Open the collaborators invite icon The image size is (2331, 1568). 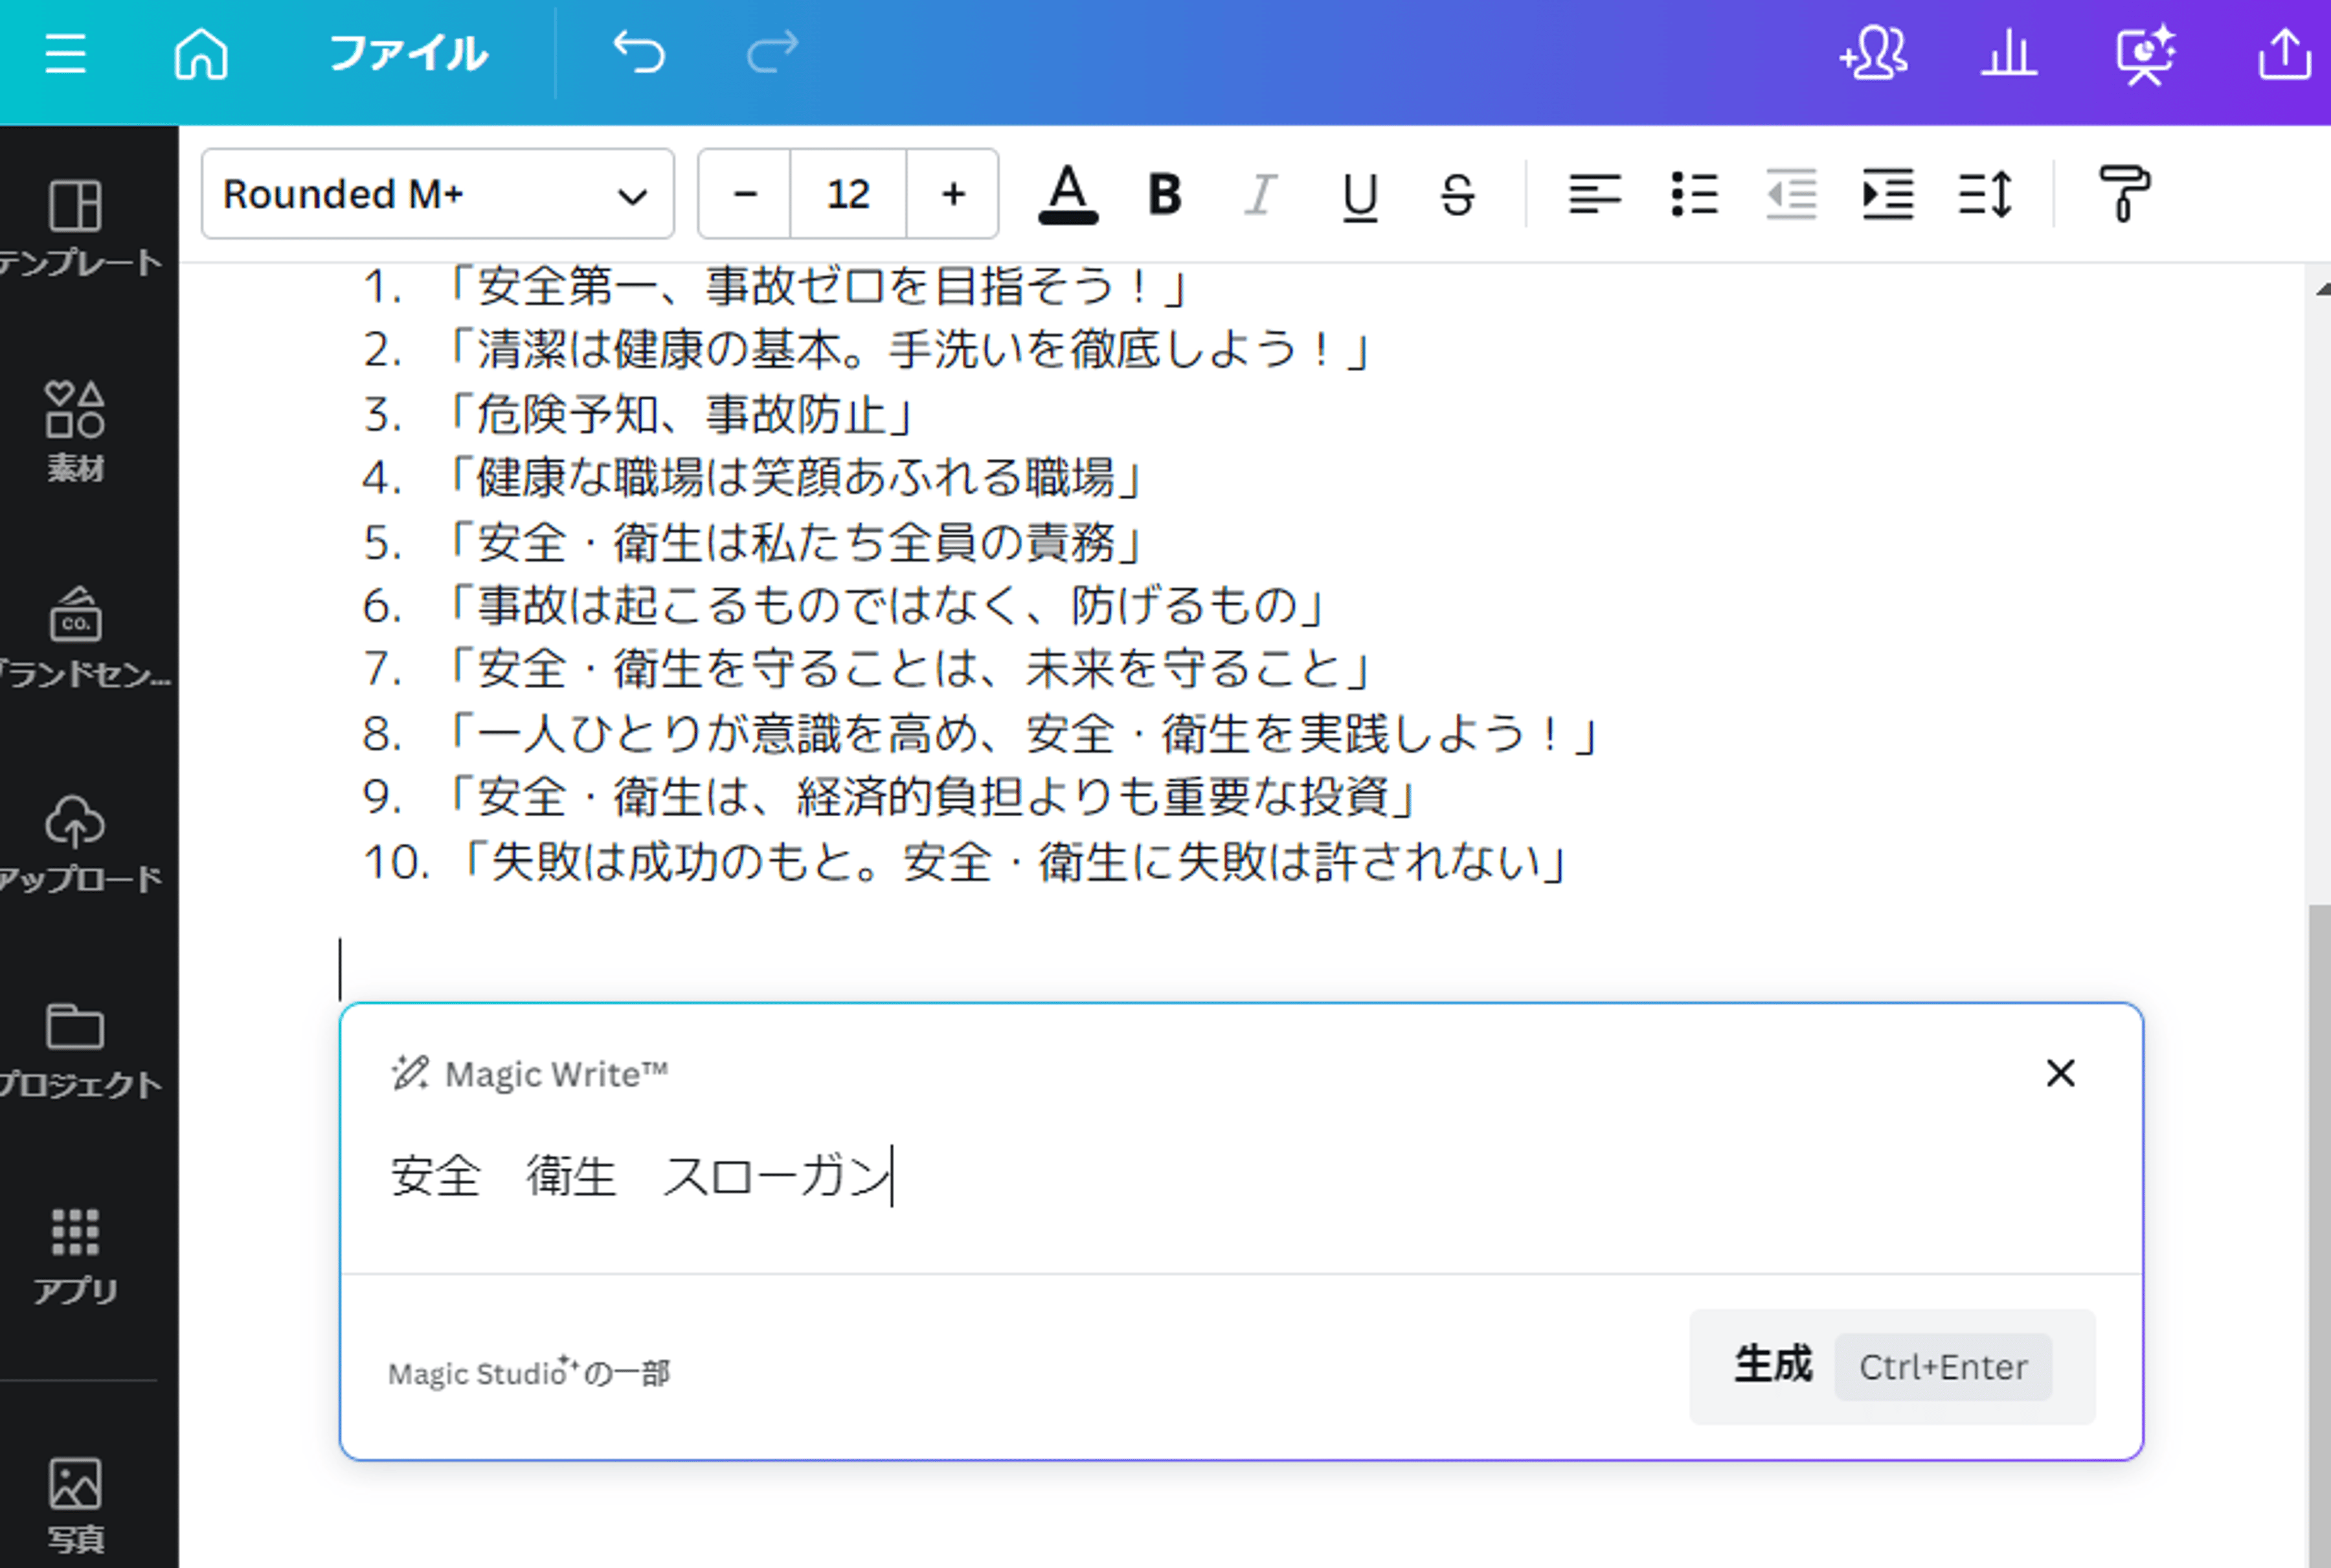pyautogui.click(x=1874, y=53)
